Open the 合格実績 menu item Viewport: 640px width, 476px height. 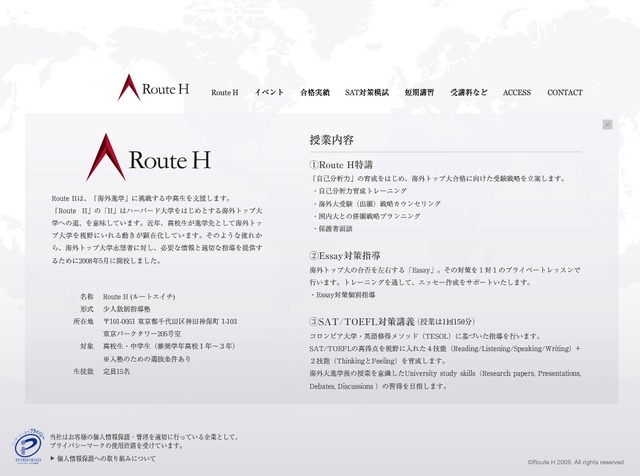[315, 93]
